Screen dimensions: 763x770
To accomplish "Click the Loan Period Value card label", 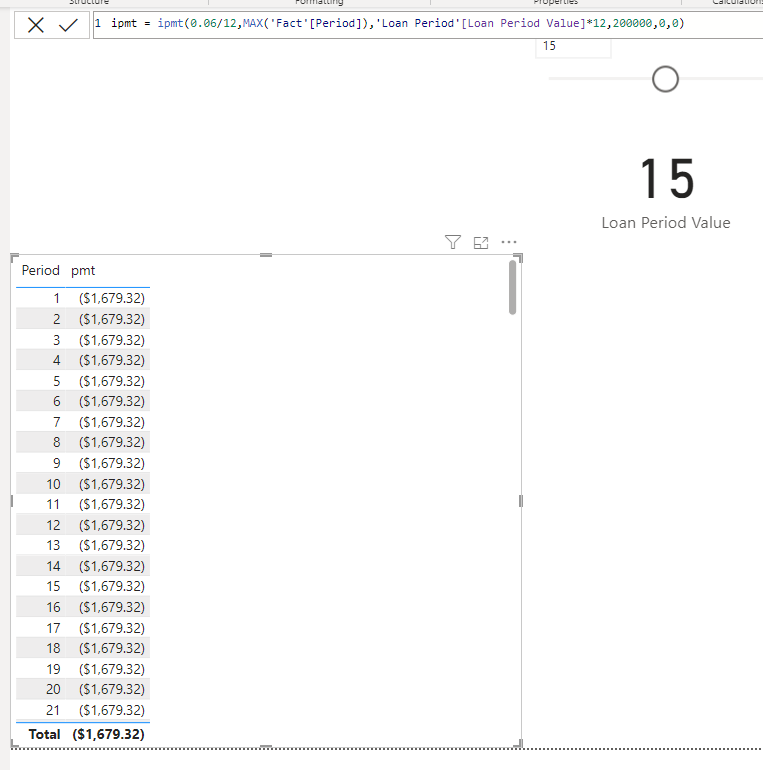I will [666, 223].
